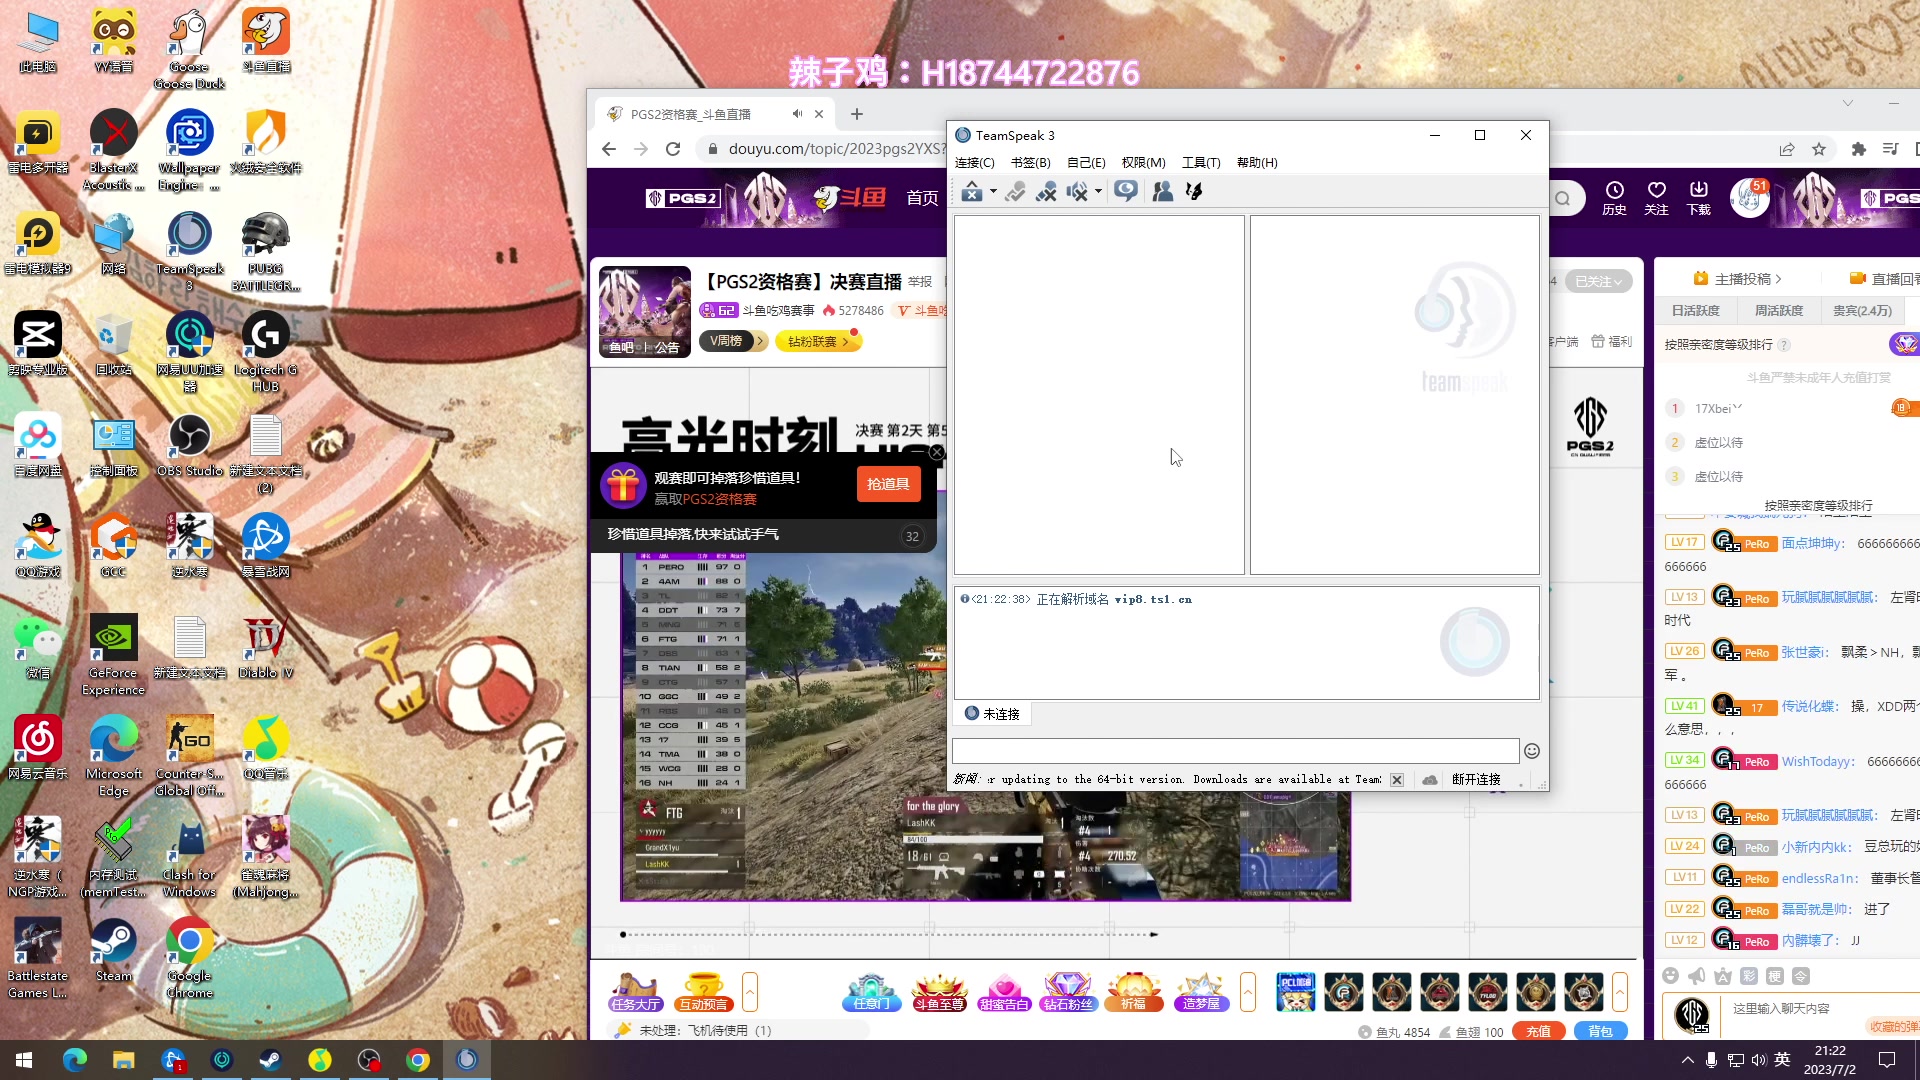
Task: Select the 未连接 server tab in TeamSpeak
Action: pyautogui.click(x=992, y=714)
